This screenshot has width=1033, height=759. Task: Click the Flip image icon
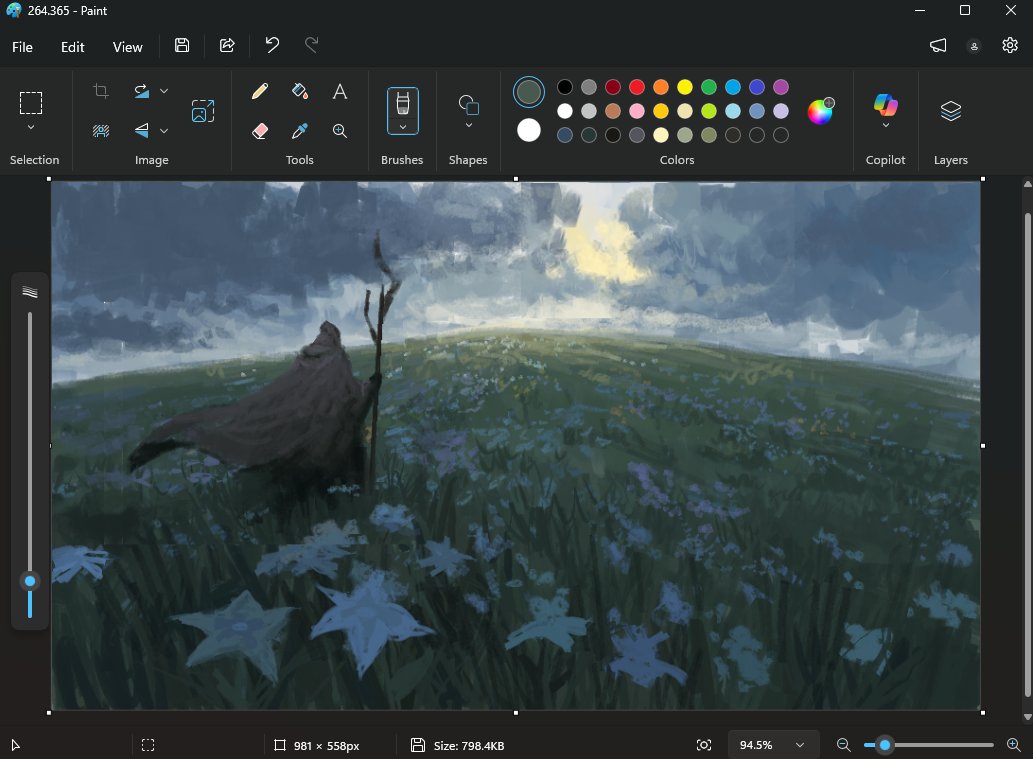142,130
